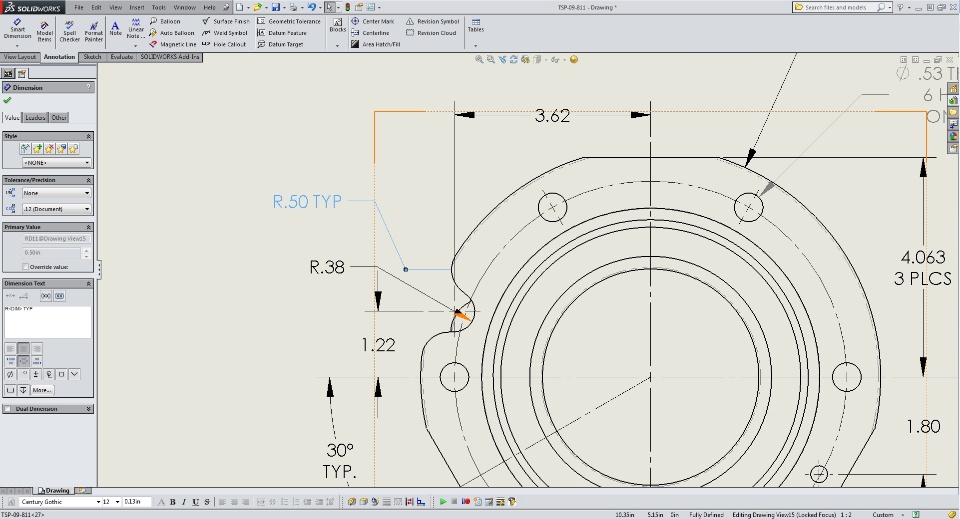Click Zoom to Fit in the view toolbar
This screenshot has height=519, width=960.
tap(479, 59)
